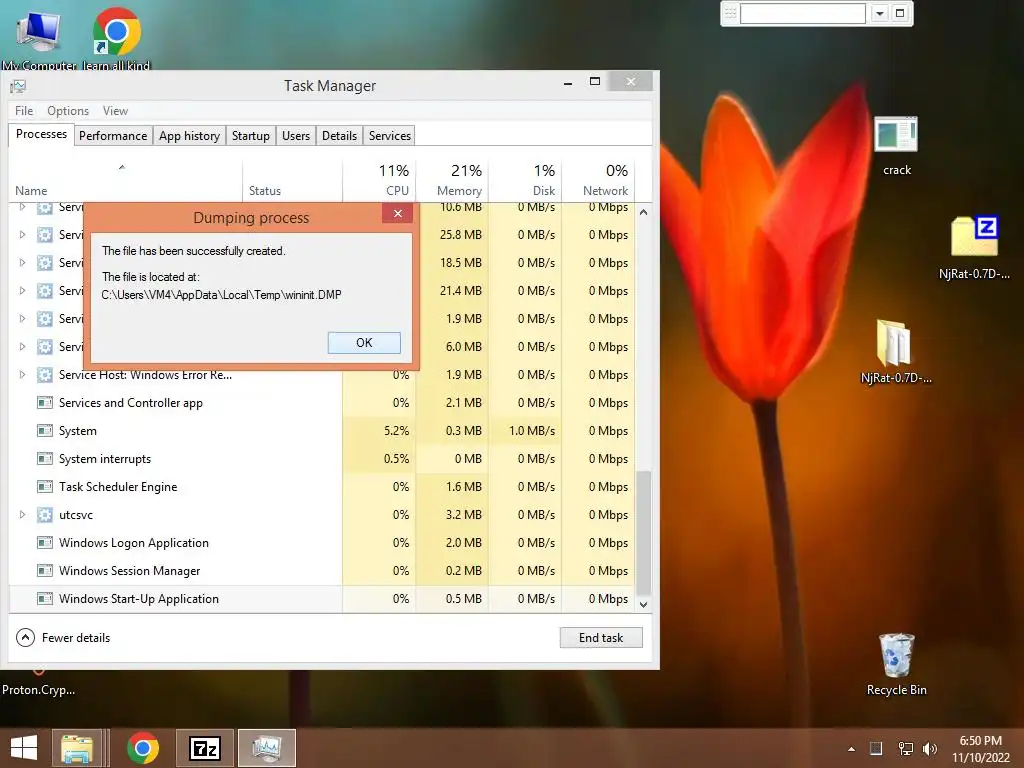Sort by the Name column header
The image size is (1024, 768).
click(125, 180)
